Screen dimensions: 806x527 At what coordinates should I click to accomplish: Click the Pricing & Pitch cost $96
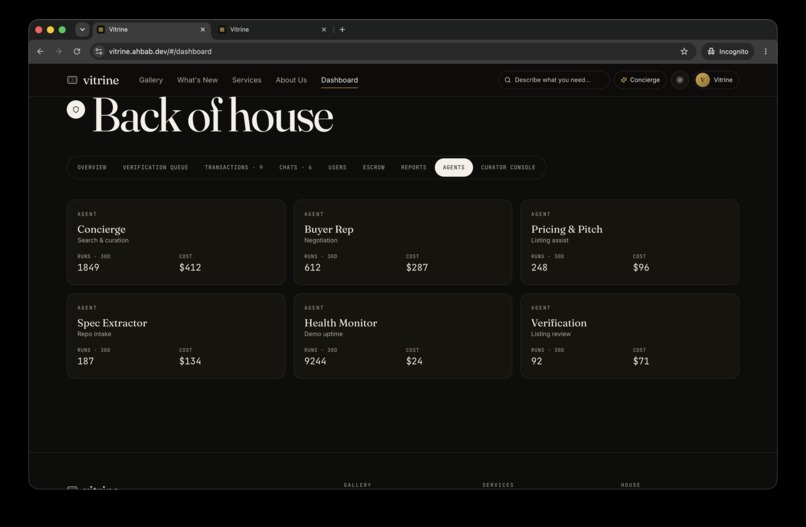click(641, 267)
